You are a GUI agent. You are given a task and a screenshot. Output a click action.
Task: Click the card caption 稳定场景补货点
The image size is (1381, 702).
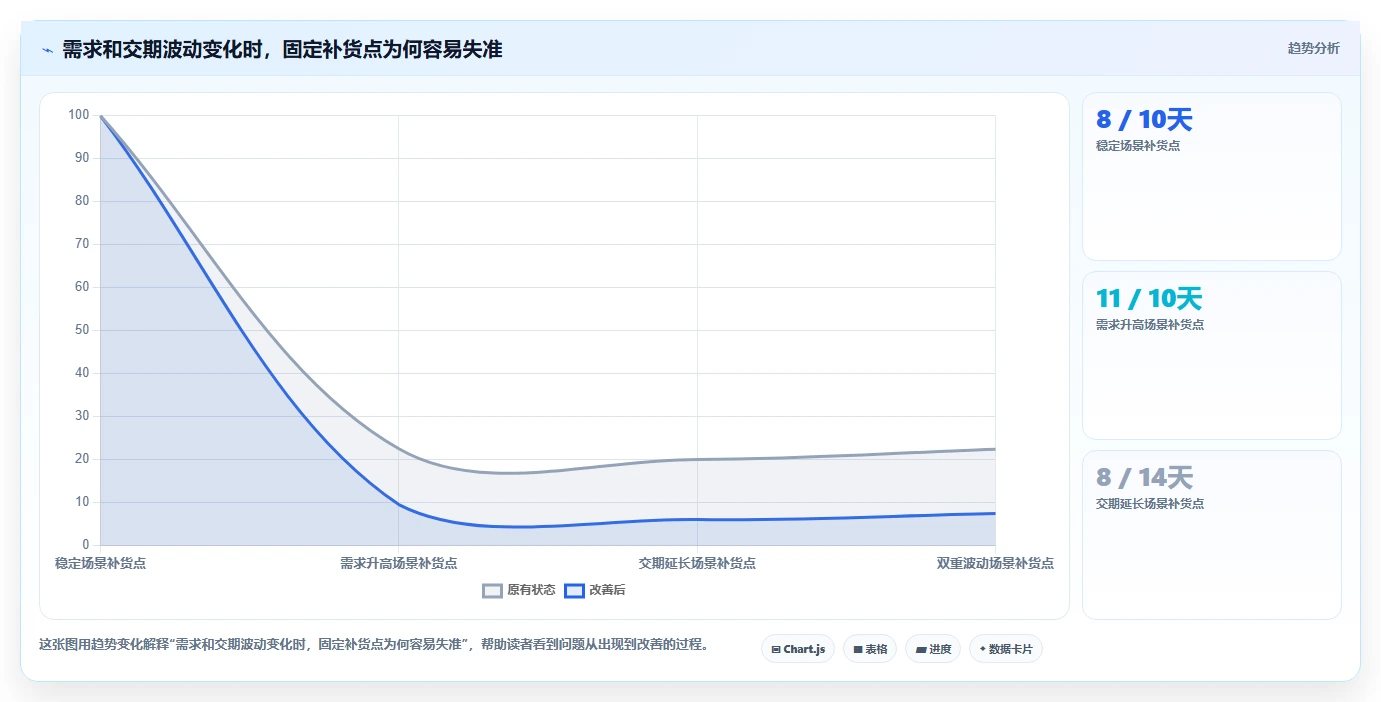tap(1138, 146)
